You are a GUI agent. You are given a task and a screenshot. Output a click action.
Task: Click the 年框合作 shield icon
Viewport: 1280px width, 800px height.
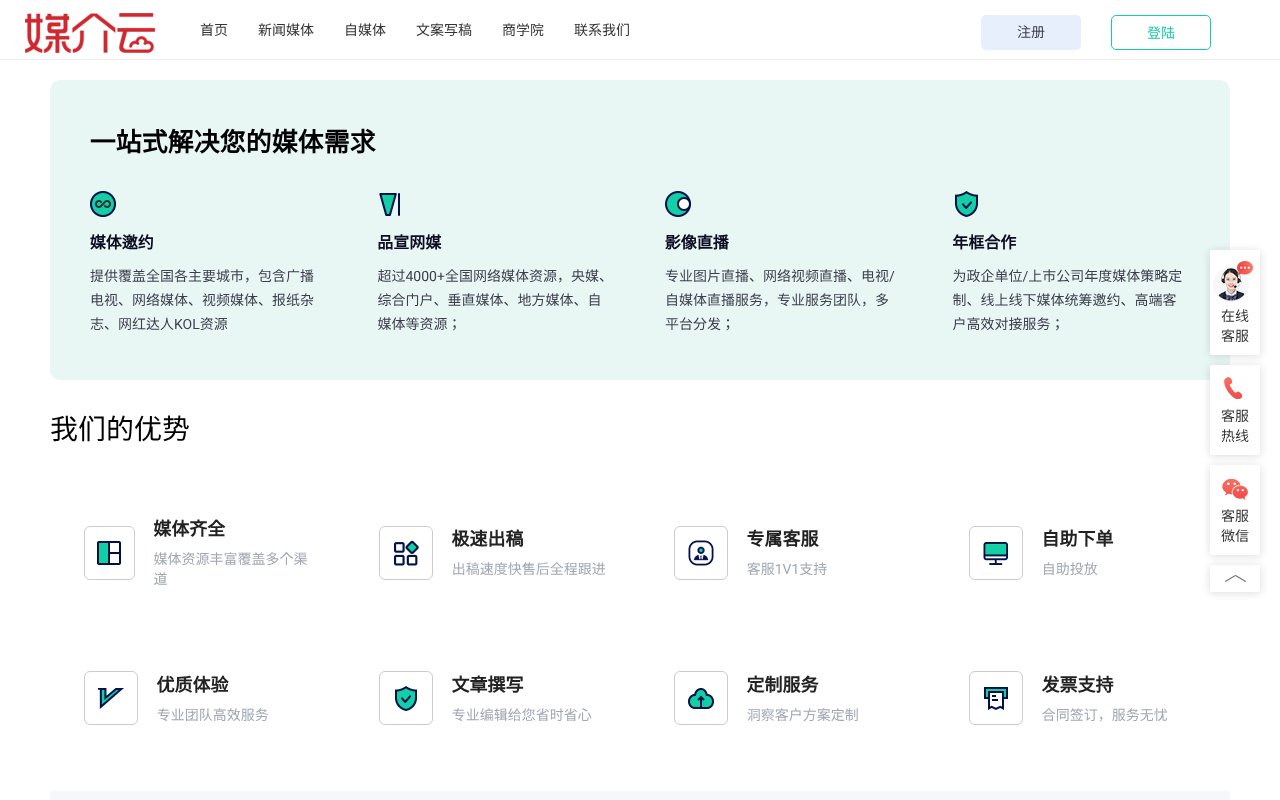pyautogui.click(x=966, y=204)
